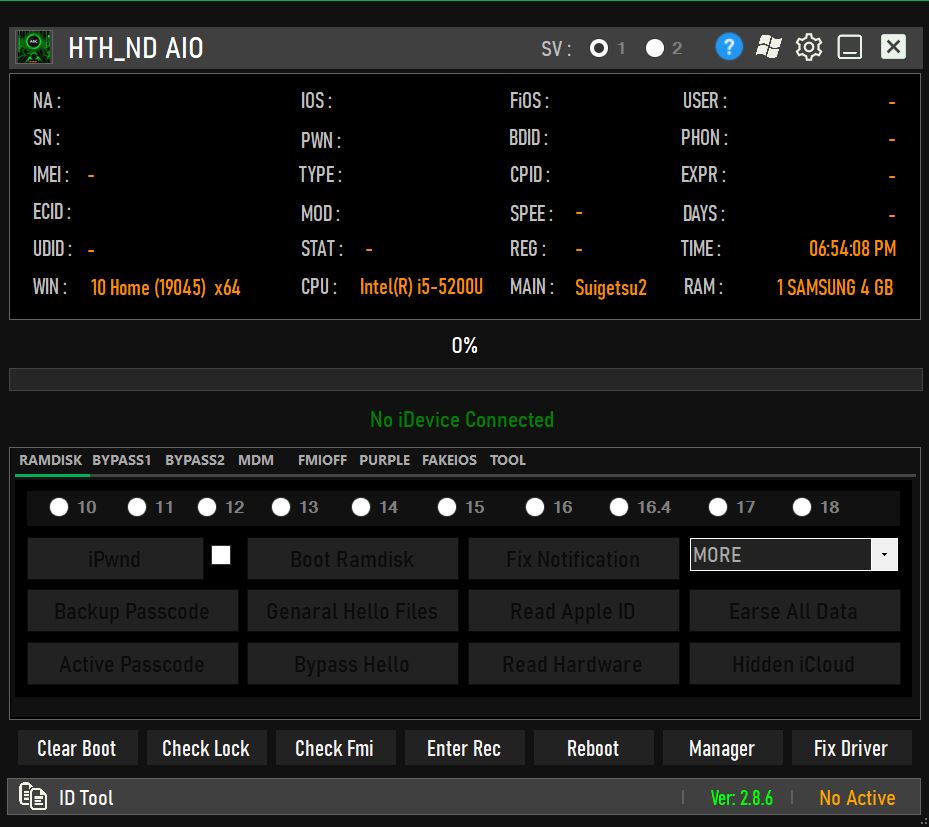This screenshot has height=827, width=929.
Task: Click the Check Fmi button
Action: coord(335,748)
